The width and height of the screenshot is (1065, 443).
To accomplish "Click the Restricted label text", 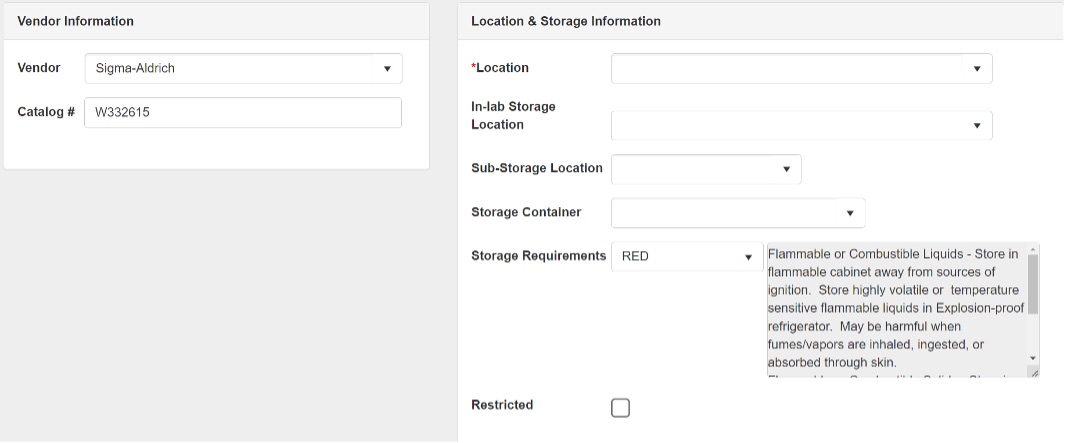I will [502, 405].
